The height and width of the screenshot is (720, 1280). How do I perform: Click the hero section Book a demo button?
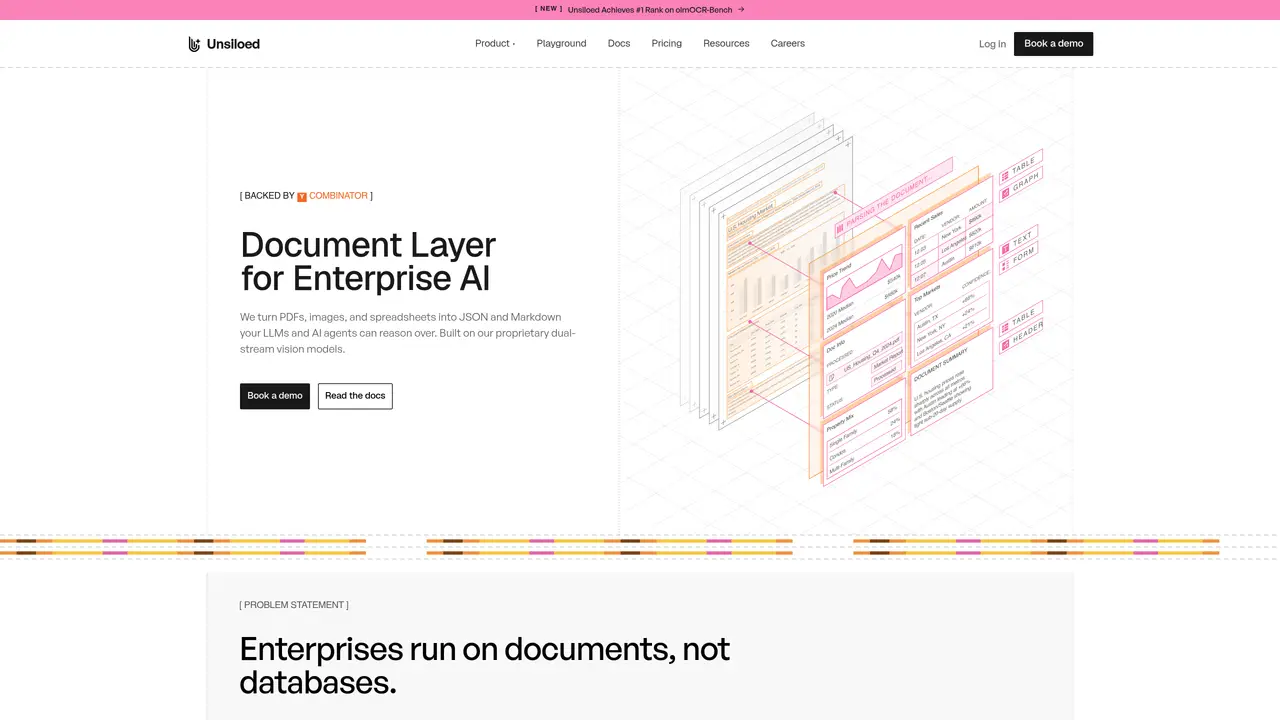(x=275, y=396)
